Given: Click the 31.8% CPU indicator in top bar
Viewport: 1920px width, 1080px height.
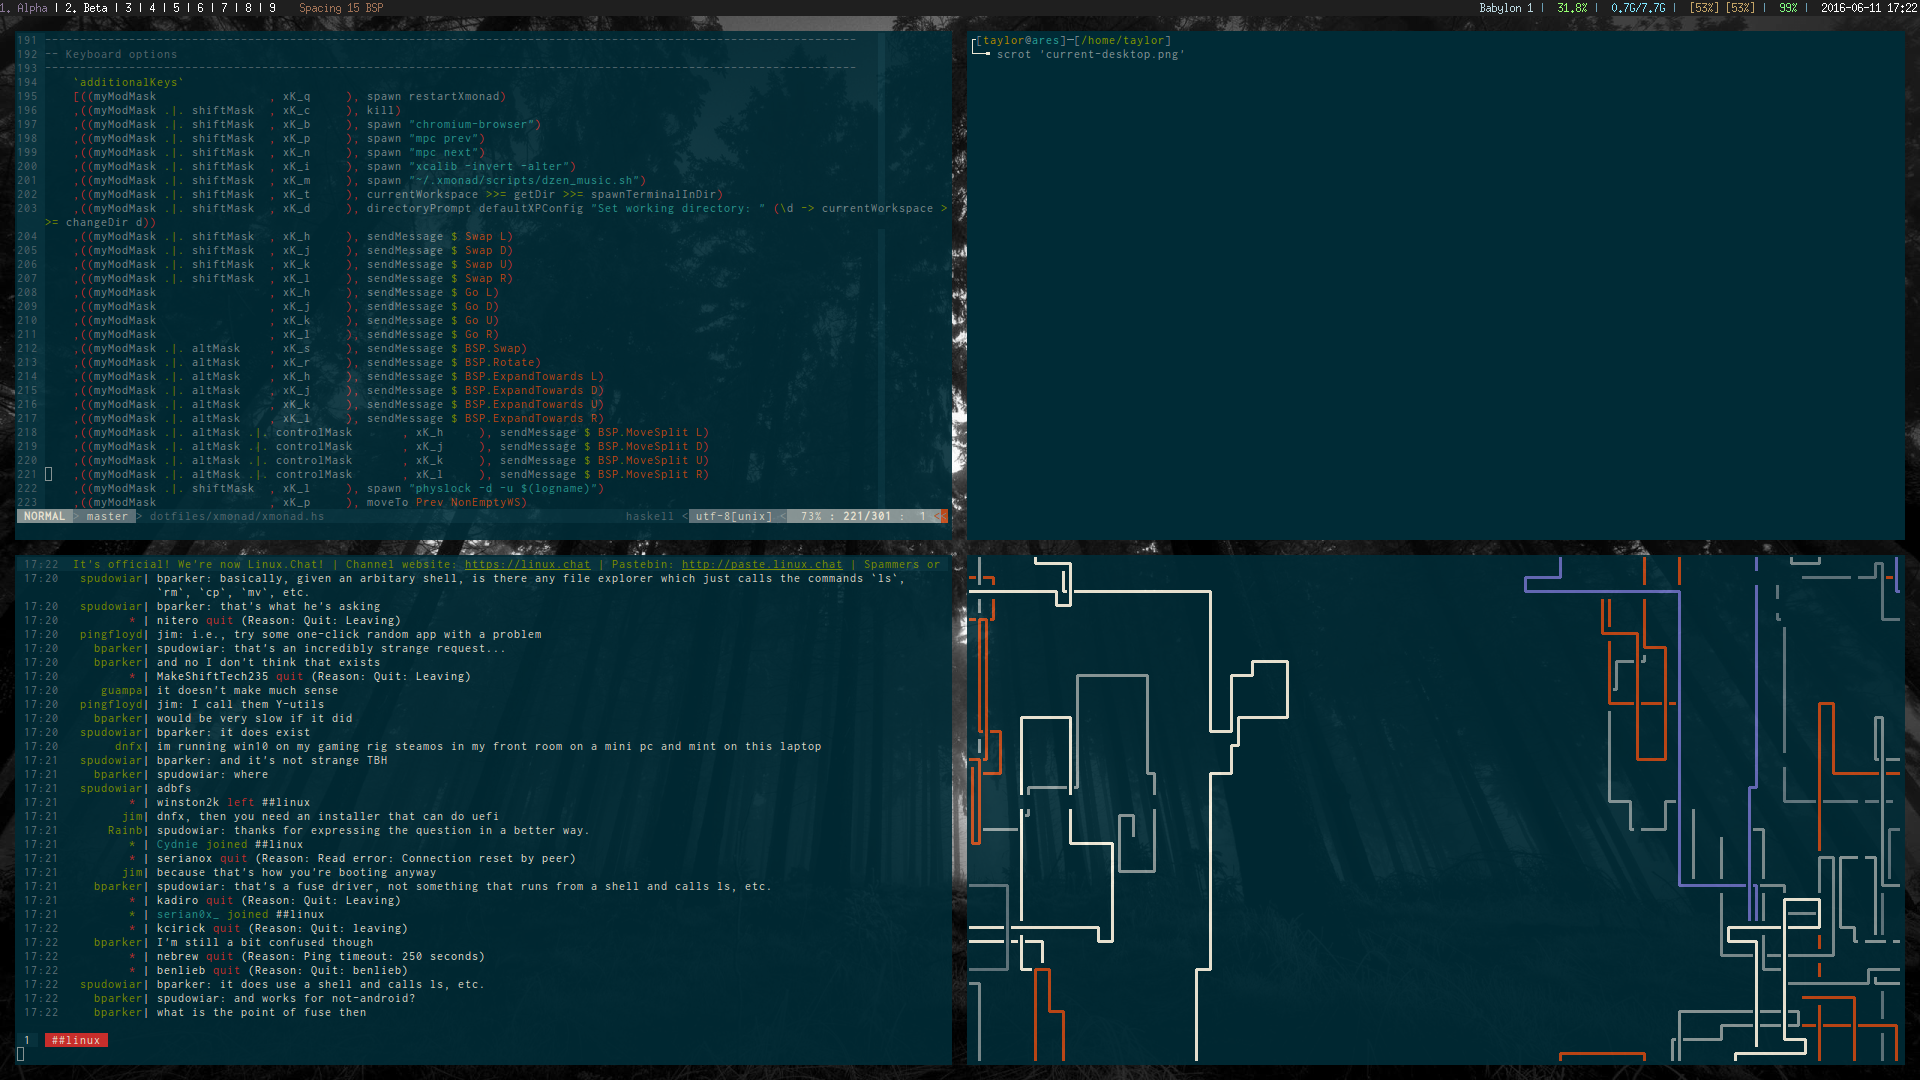Looking at the screenshot, I should coord(1571,8).
